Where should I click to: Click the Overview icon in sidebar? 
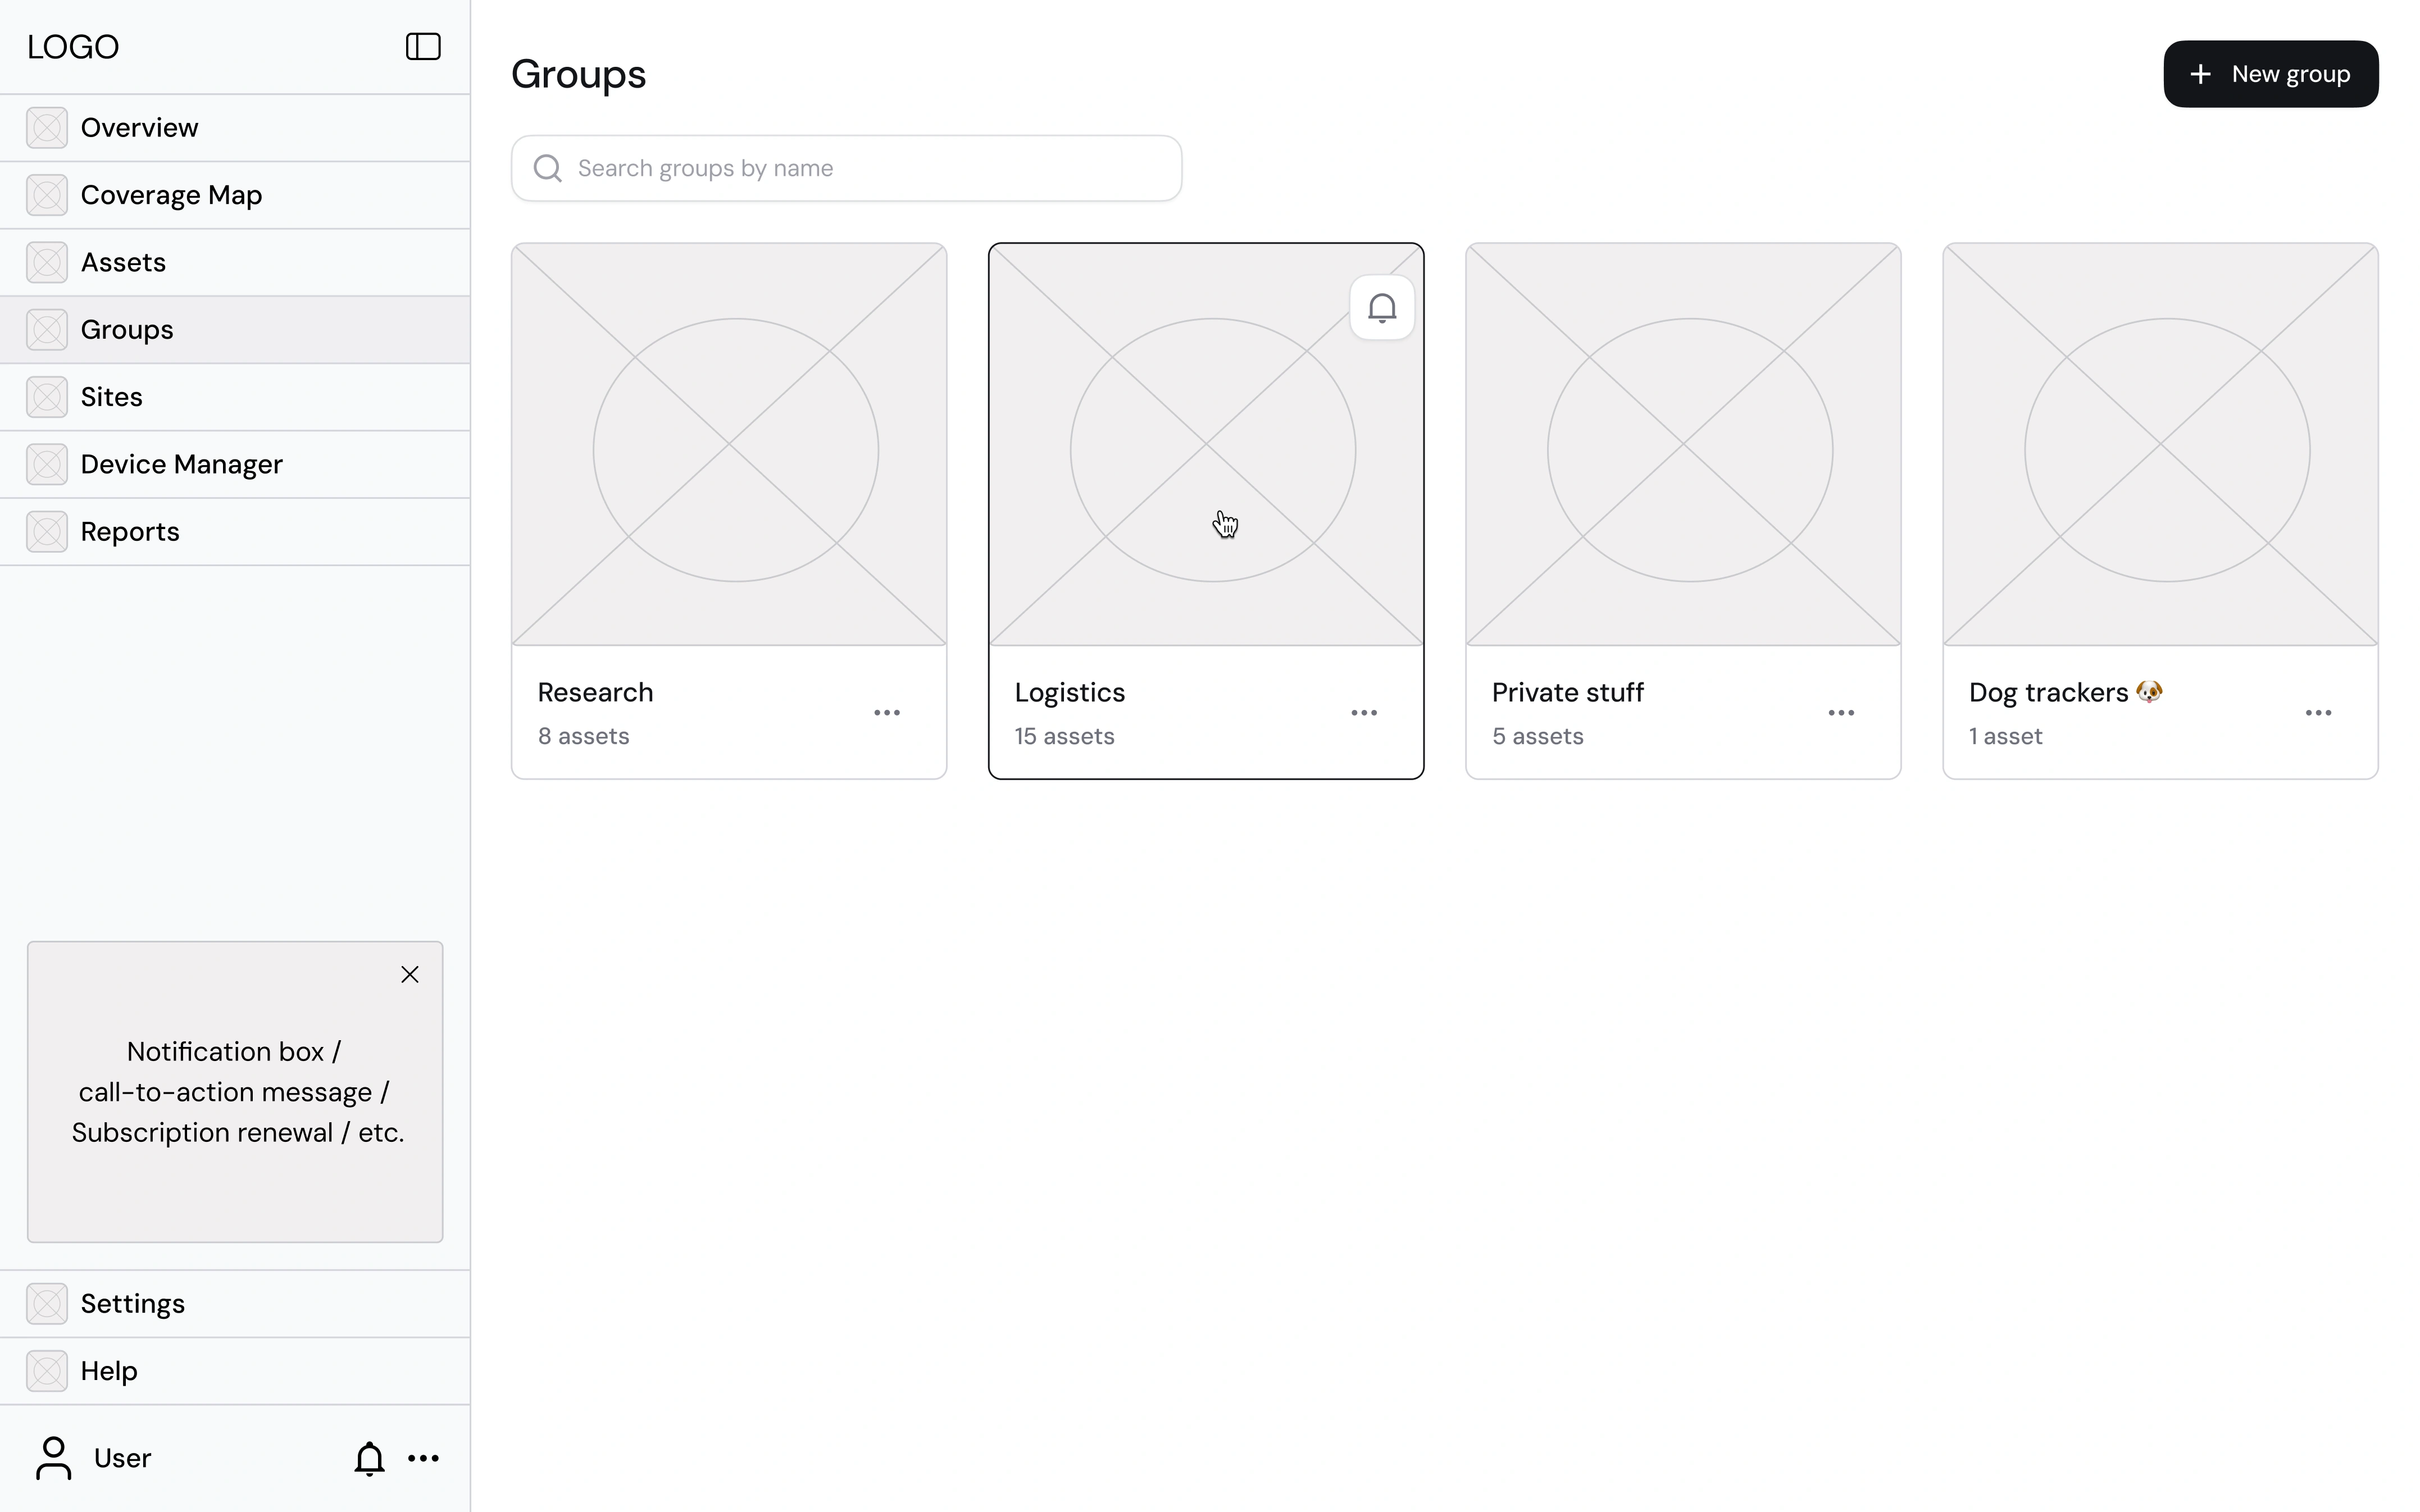pos(45,127)
